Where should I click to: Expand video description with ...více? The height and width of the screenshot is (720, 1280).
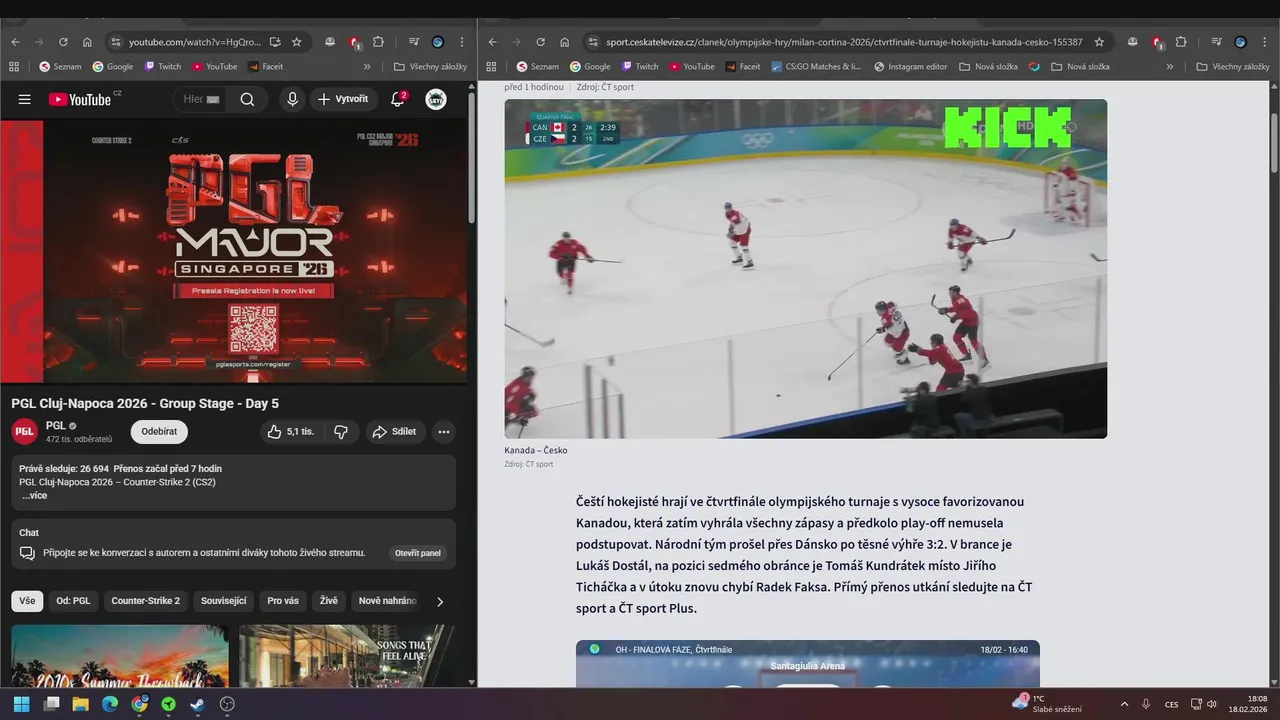(x=35, y=496)
